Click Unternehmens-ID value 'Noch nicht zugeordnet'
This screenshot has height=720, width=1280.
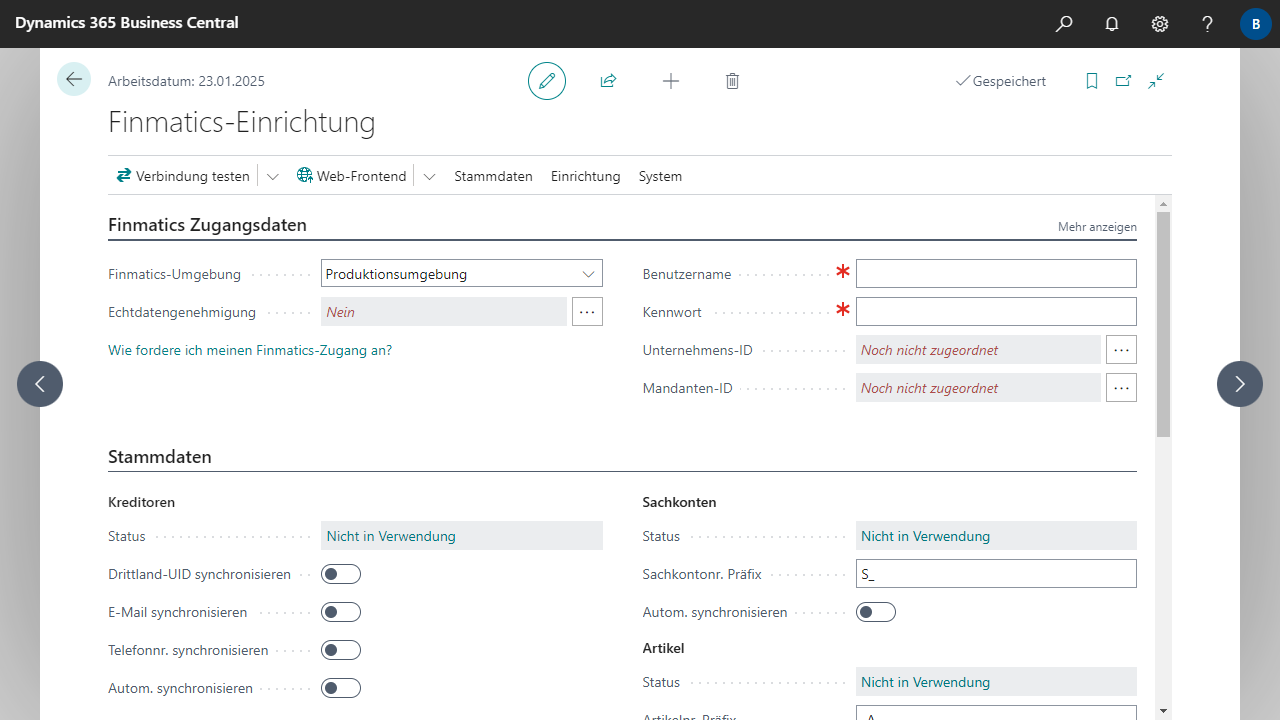click(x=978, y=350)
